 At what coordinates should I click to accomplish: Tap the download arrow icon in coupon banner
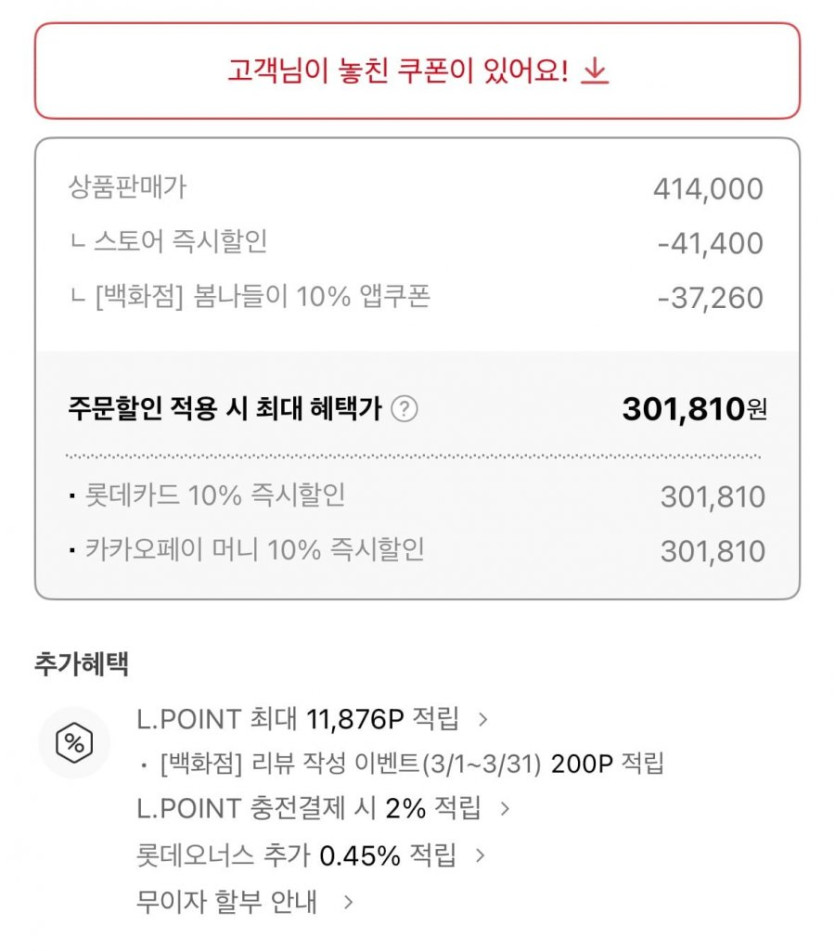595,72
